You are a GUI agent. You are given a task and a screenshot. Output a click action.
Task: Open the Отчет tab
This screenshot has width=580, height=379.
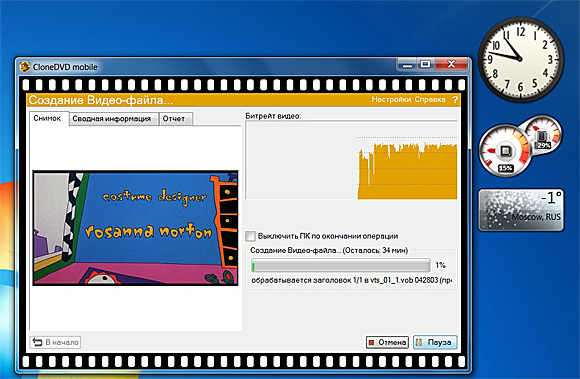click(174, 119)
